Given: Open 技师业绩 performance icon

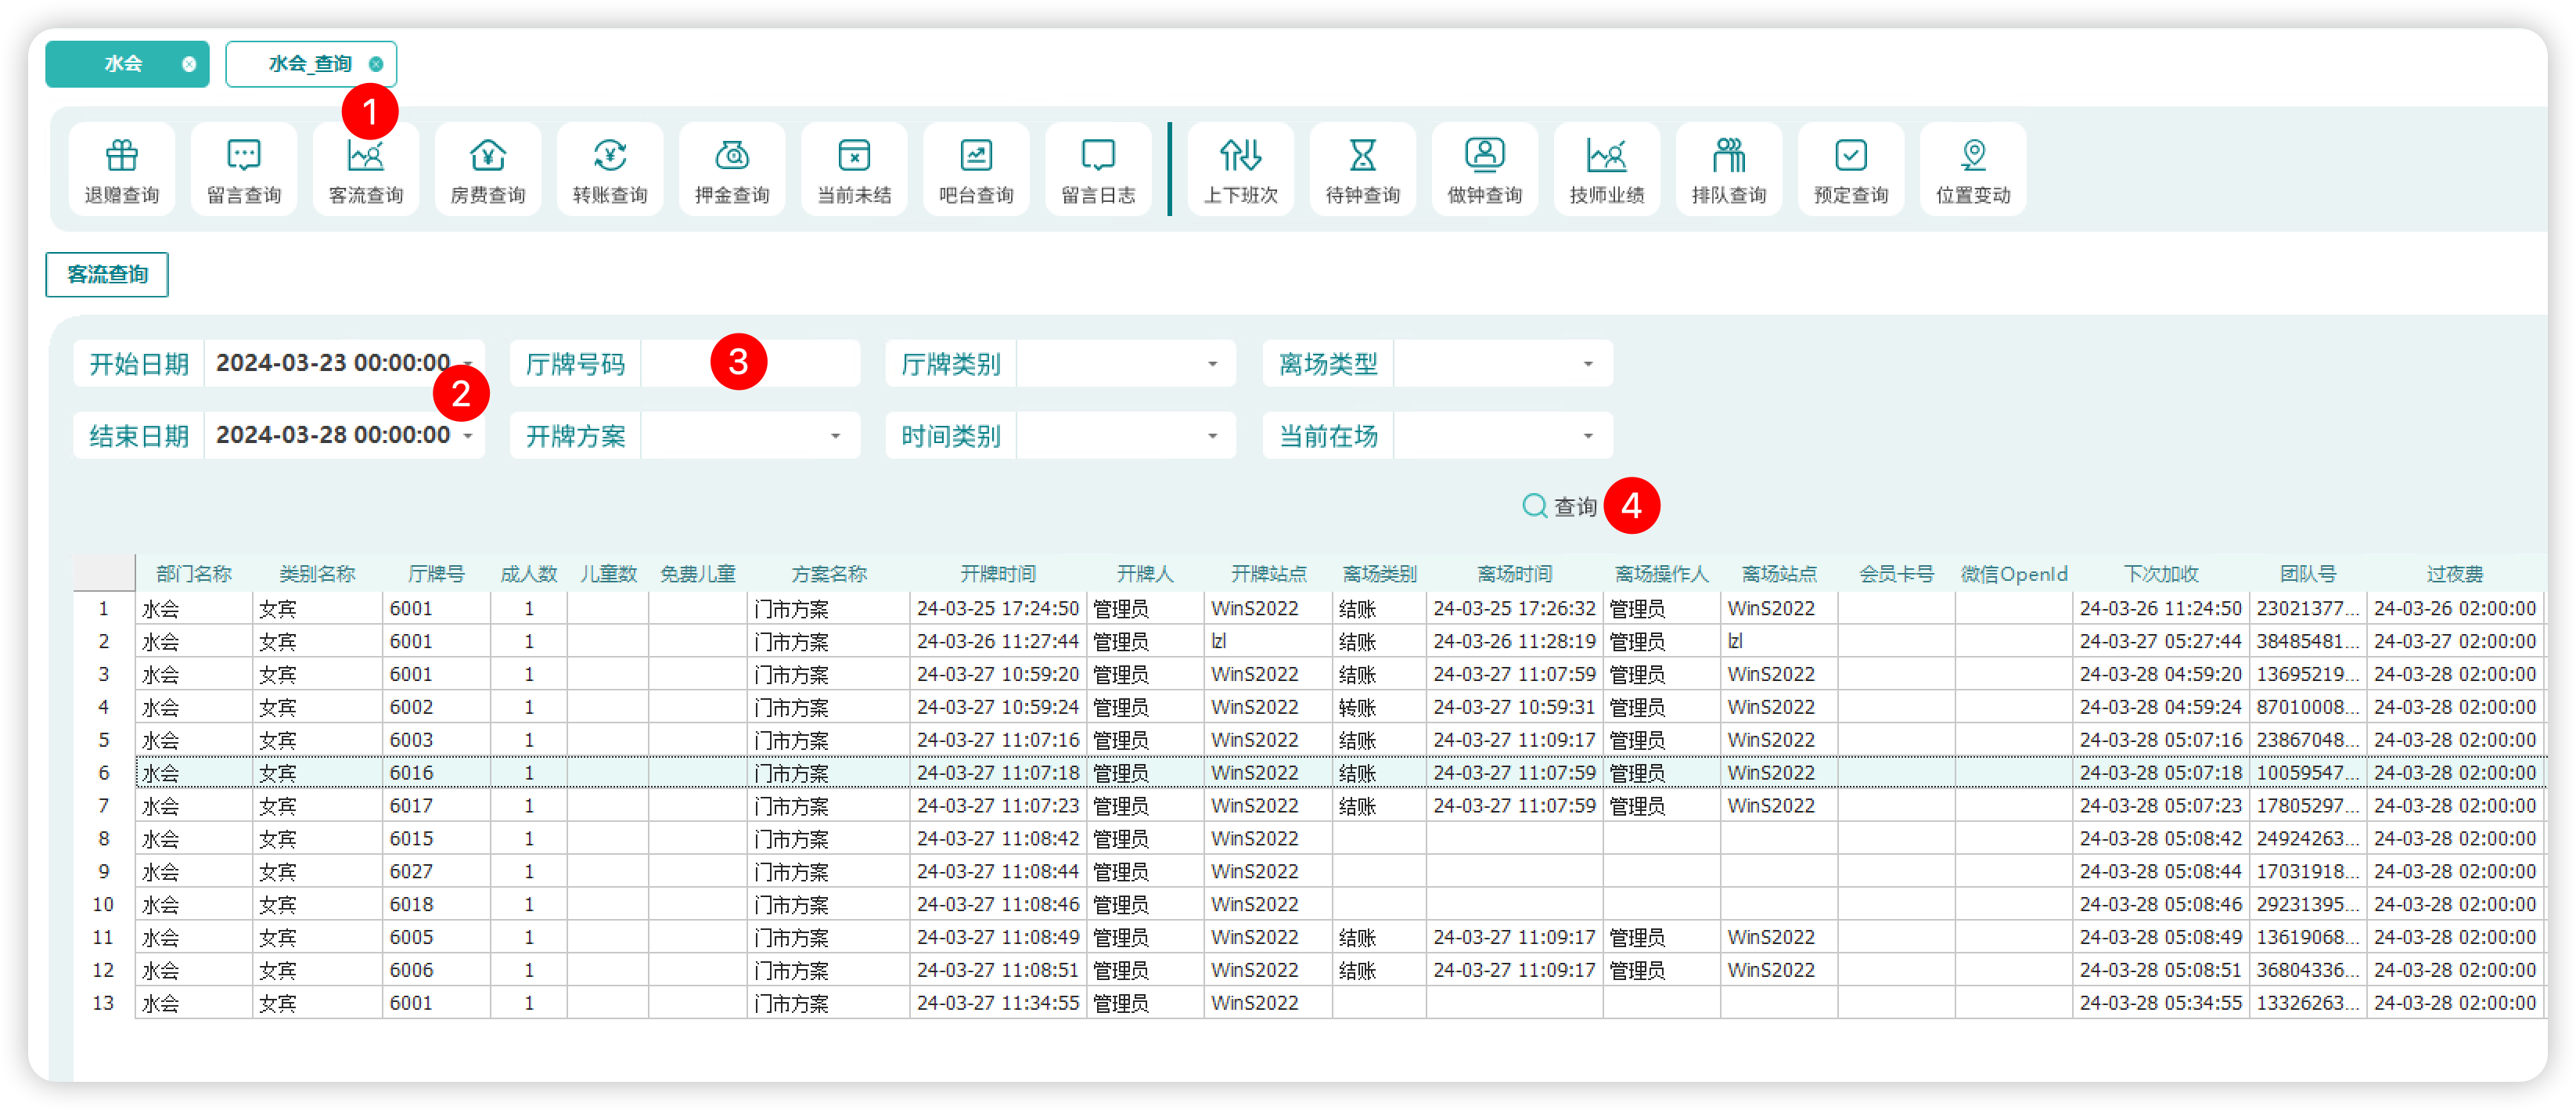Looking at the screenshot, I should click(x=1607, y=169).
